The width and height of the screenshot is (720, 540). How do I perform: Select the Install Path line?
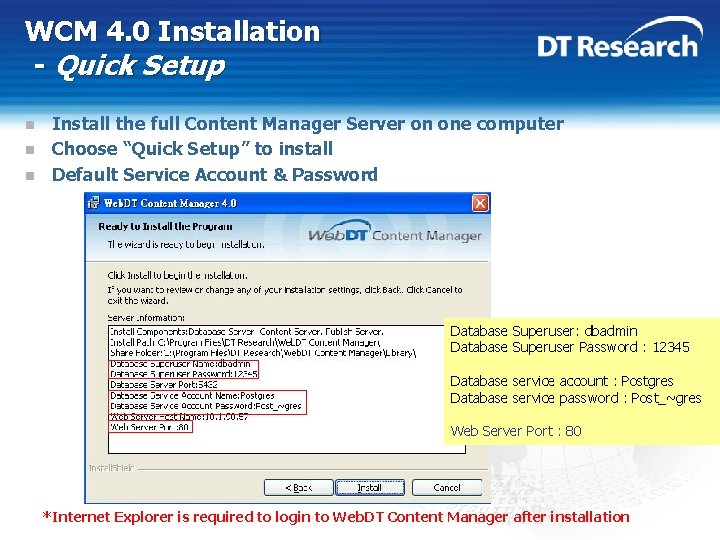(x=245, y=343)
